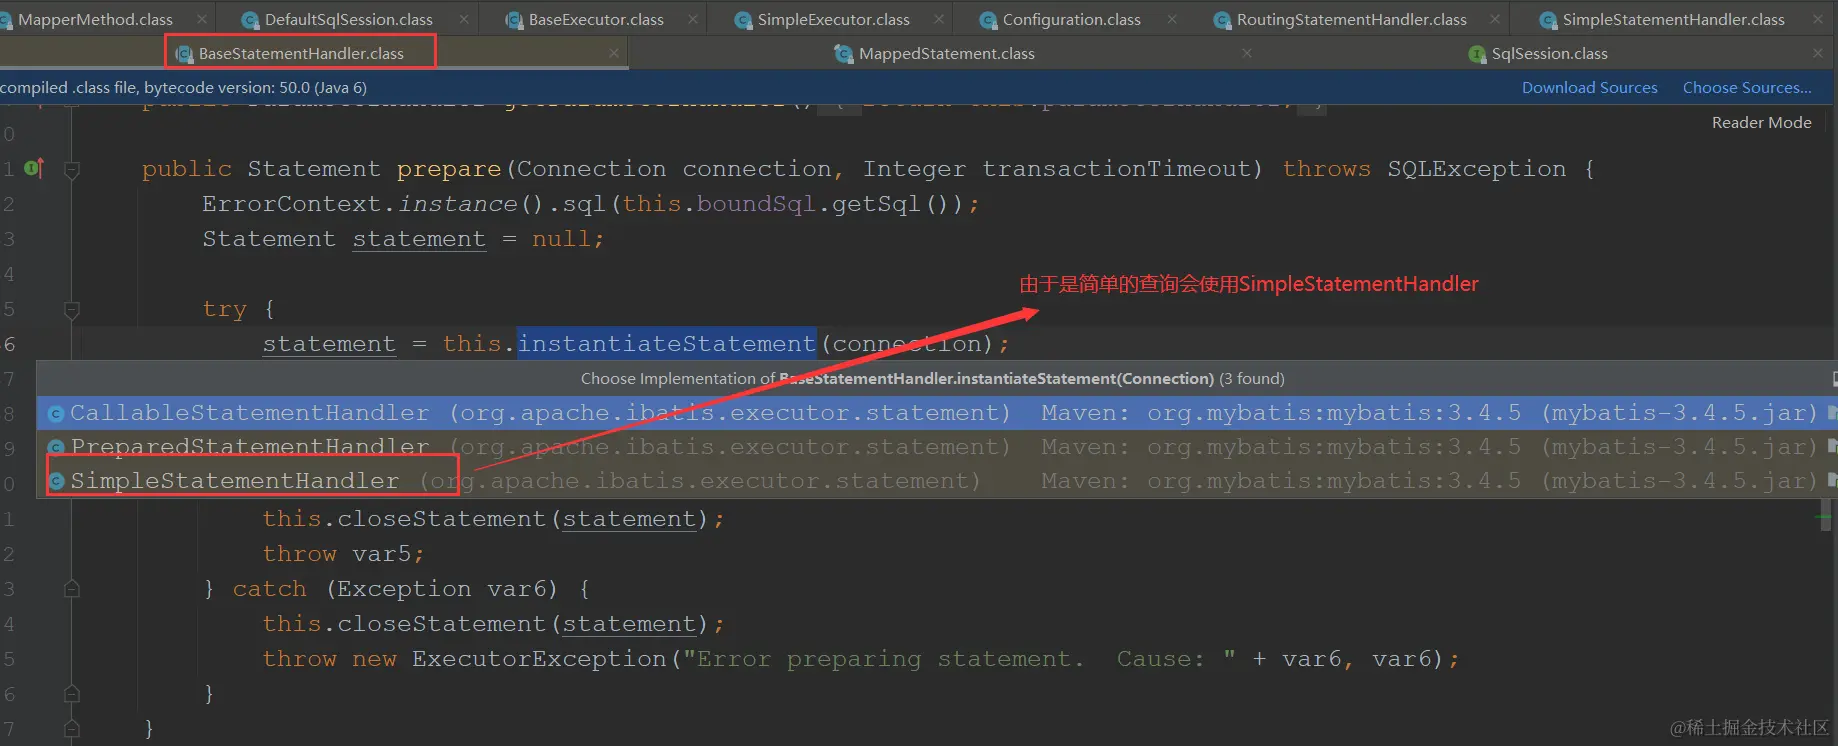This screenshot has height=746, width=1838.
Task: Close the SqlSession.class tab
Action: click(x=1818, y=53)
